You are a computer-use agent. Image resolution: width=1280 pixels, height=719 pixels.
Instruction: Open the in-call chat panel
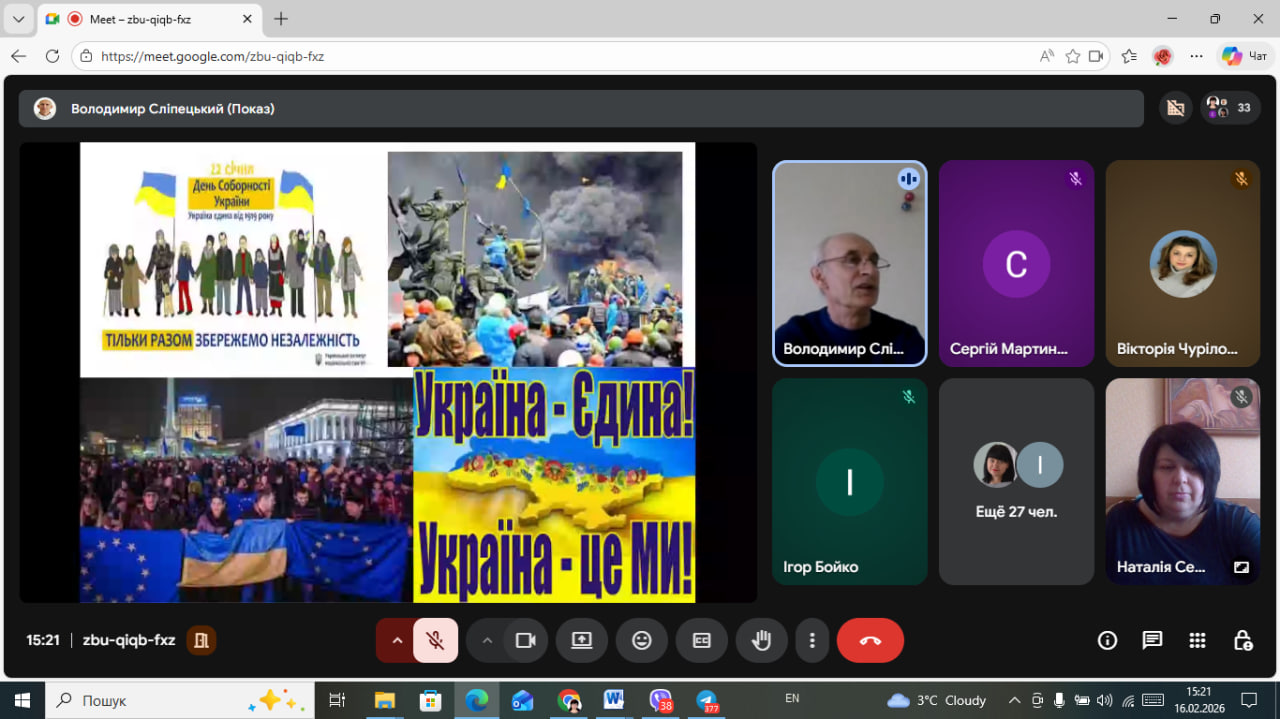click(x=1152, y=641)
